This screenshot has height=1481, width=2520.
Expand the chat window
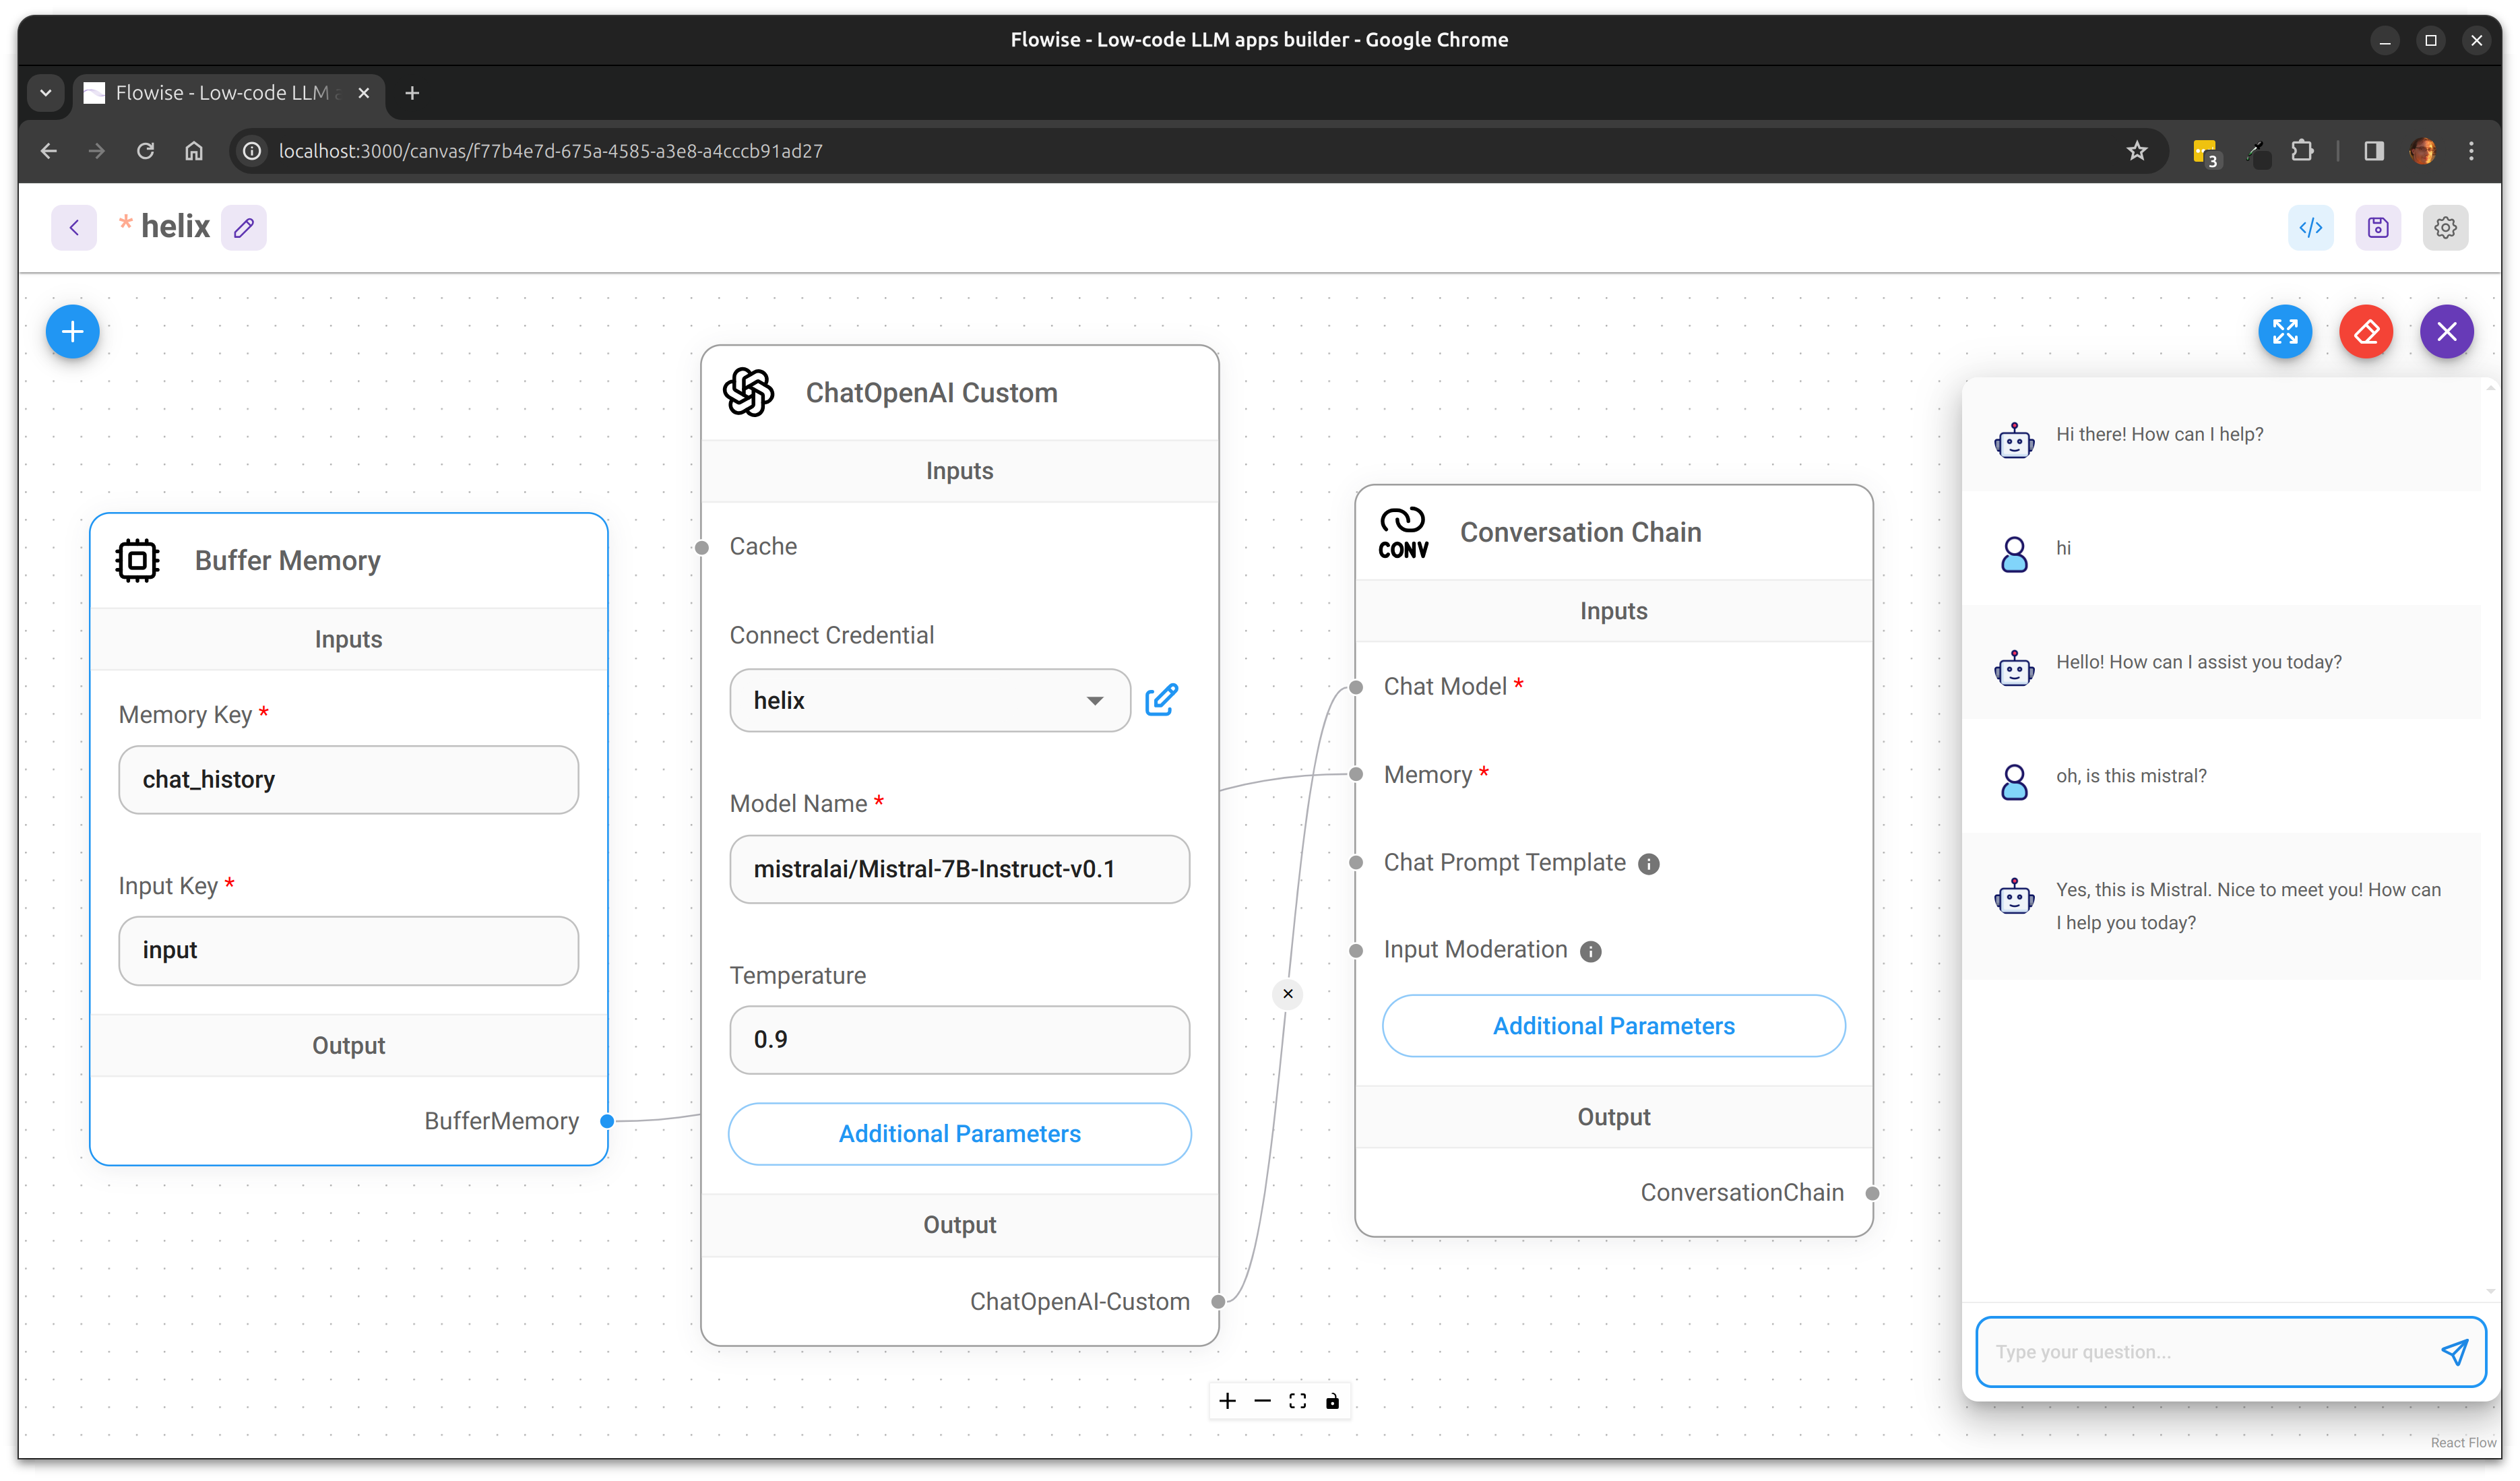point(2285,332)
